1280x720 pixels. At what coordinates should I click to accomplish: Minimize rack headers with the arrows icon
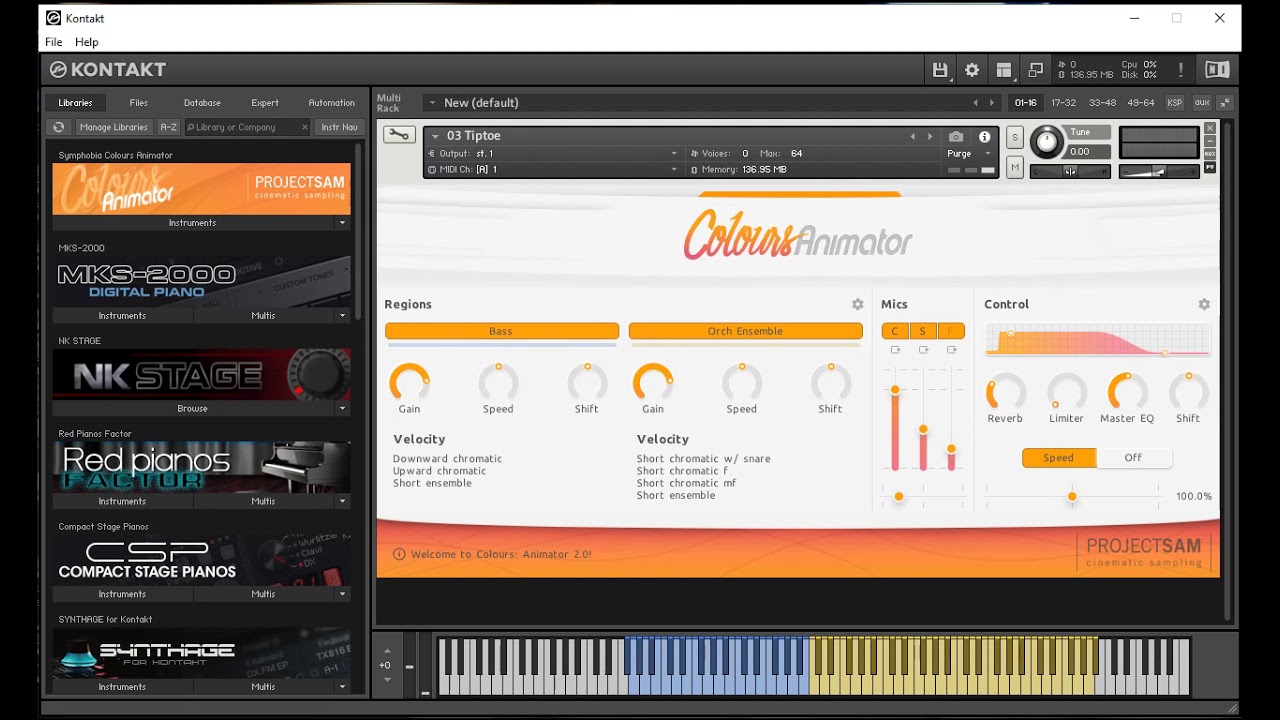point(1225,102)
